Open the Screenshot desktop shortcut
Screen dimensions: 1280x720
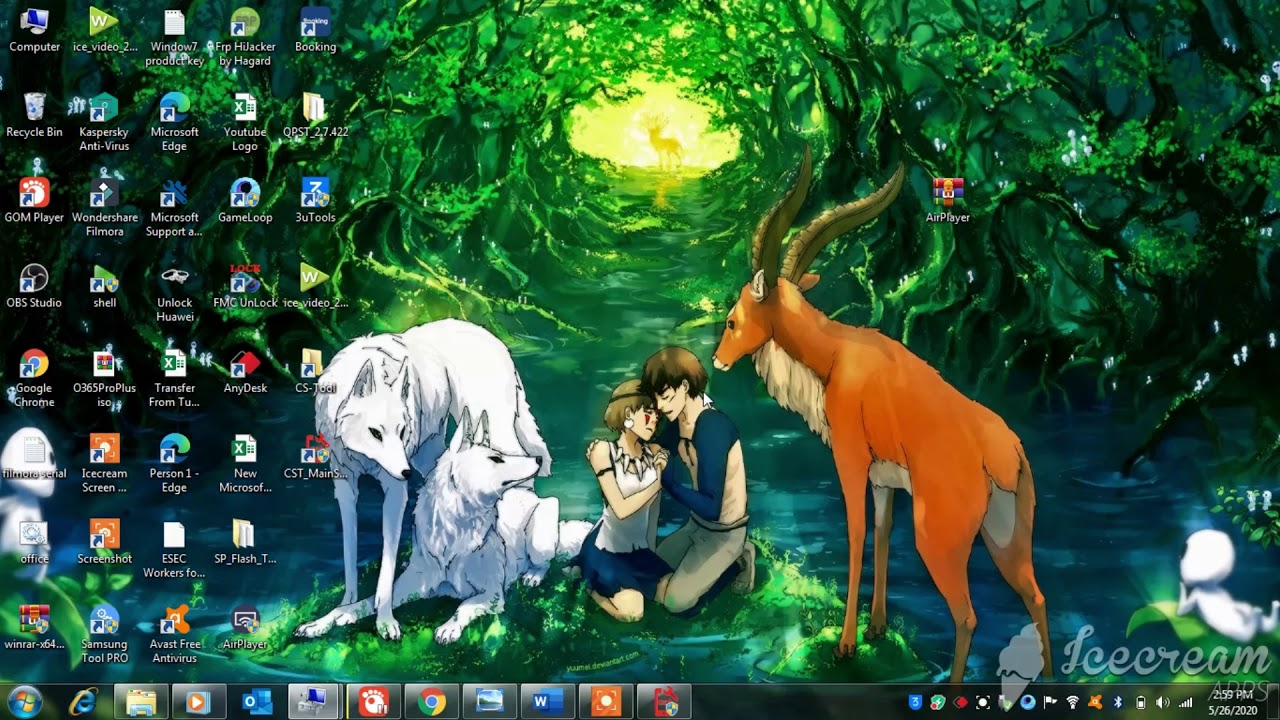(104, 541)
